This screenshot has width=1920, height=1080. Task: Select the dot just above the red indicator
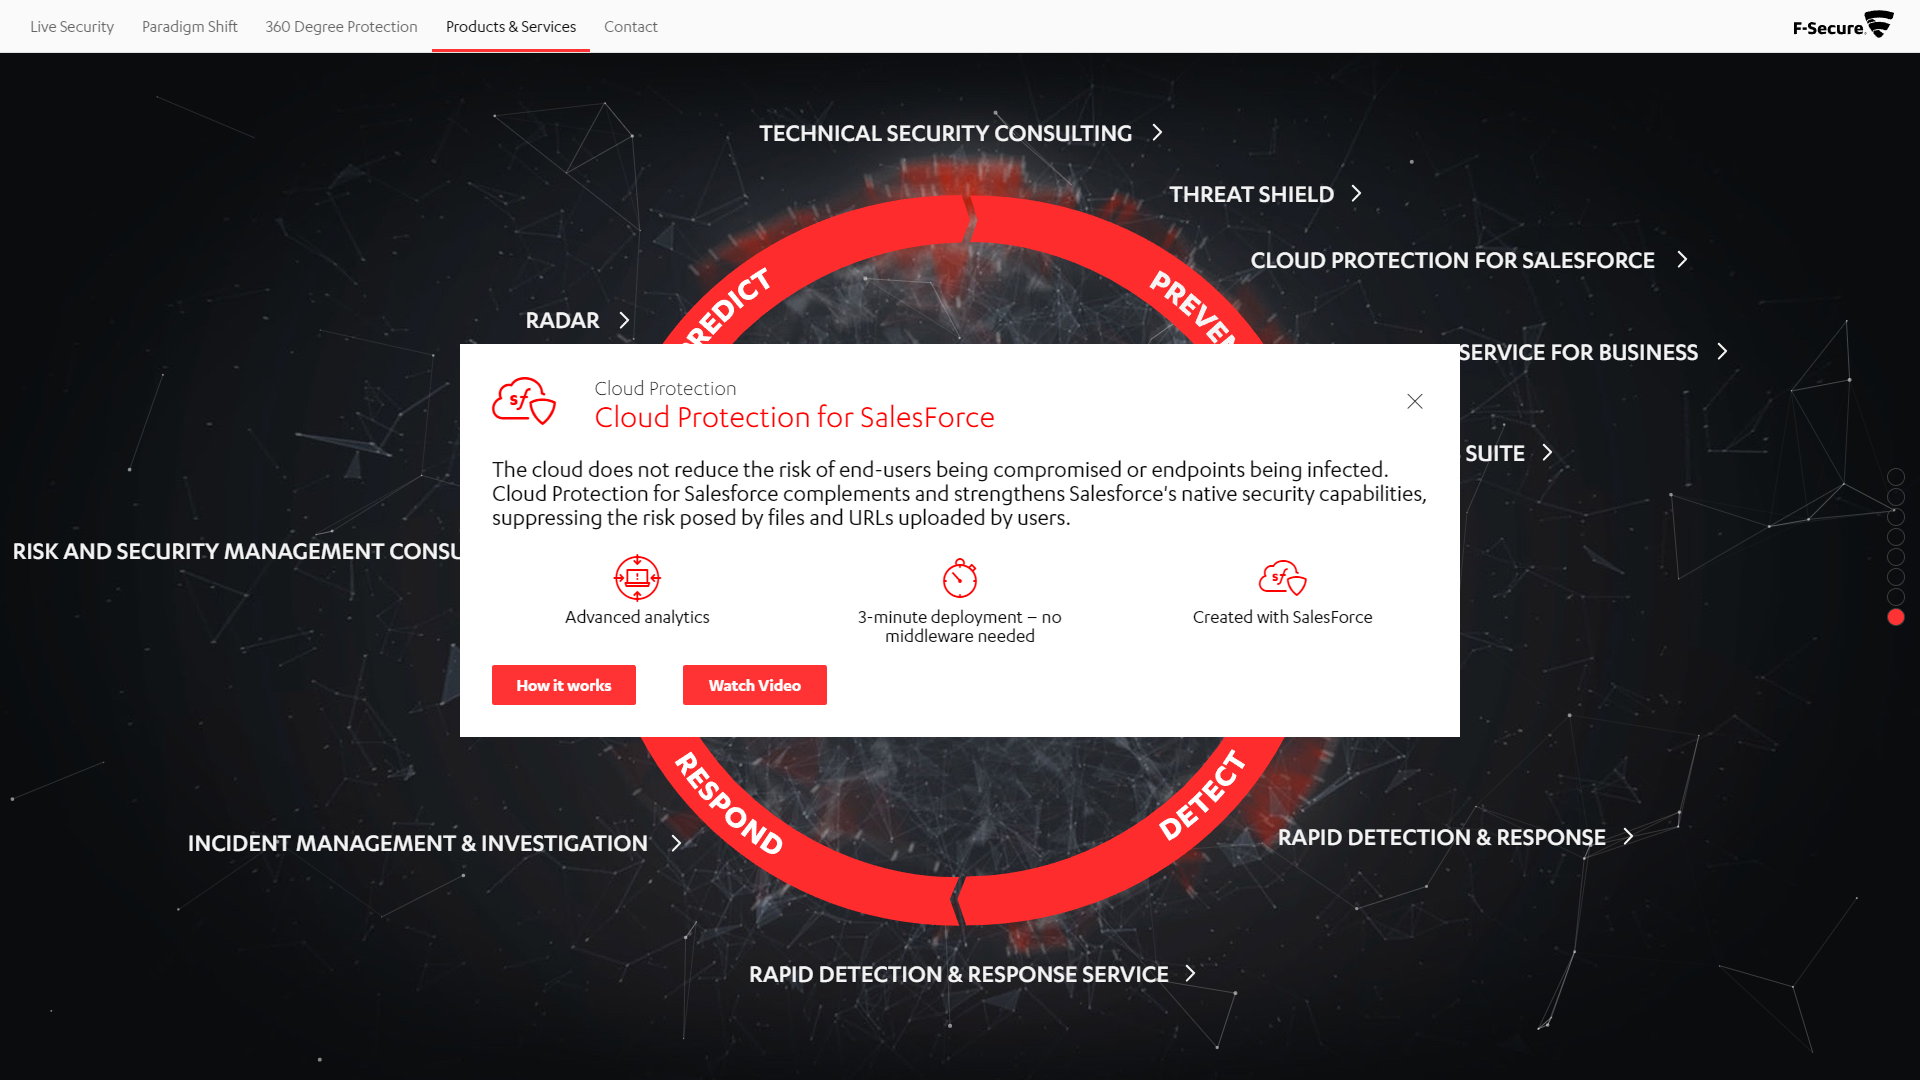1895,597
